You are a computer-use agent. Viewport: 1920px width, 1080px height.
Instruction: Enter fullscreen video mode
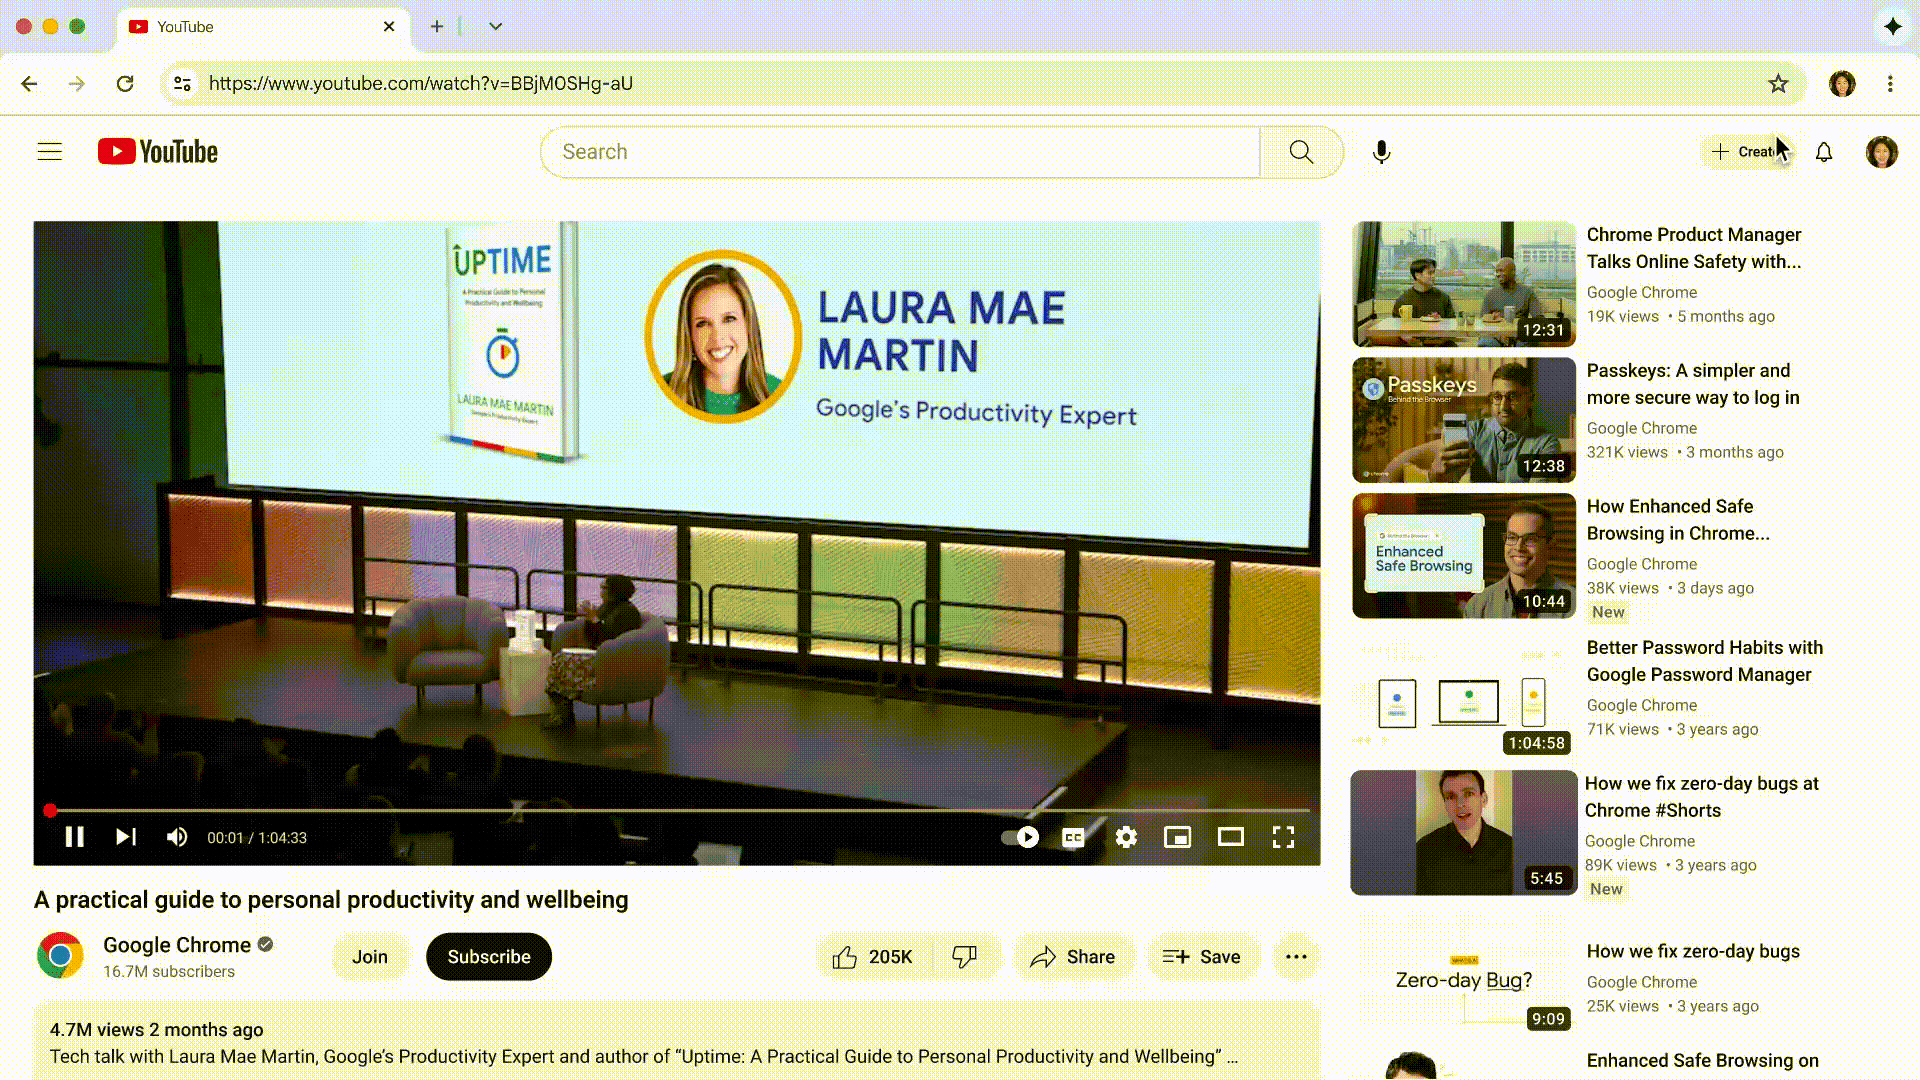[x=1283, y=837]
